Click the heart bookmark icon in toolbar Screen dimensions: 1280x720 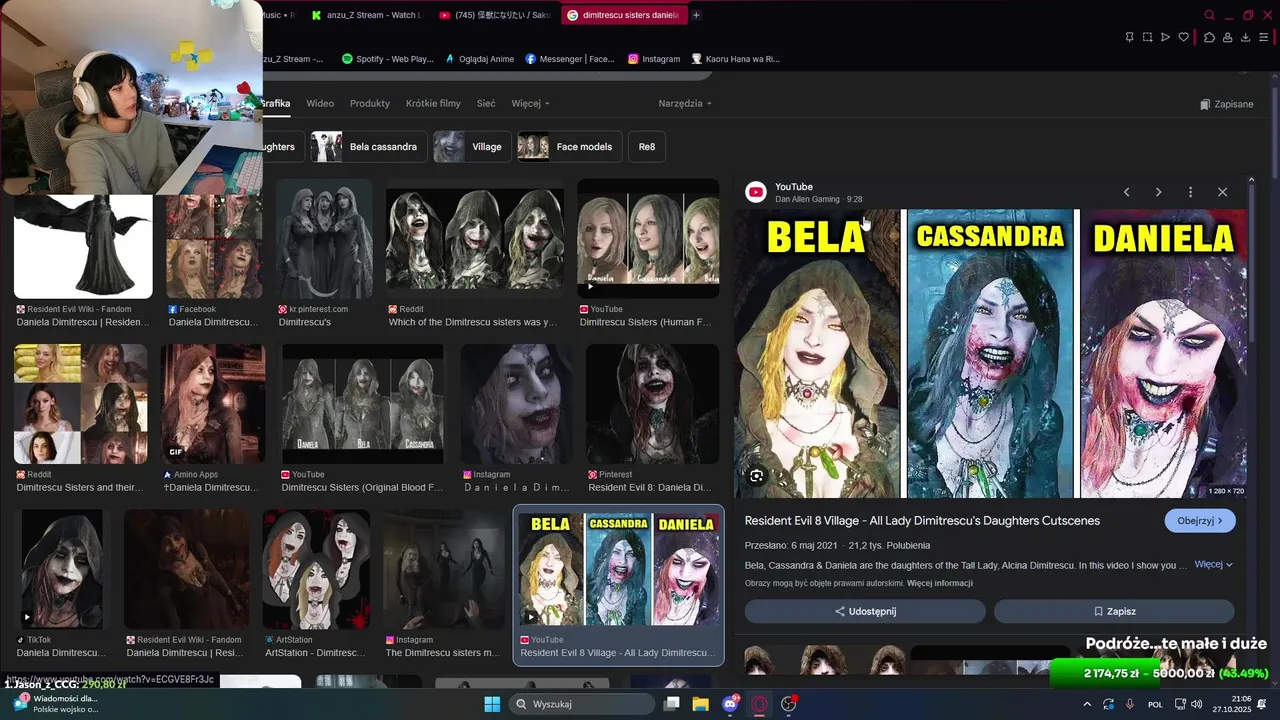pos(1184,37)
